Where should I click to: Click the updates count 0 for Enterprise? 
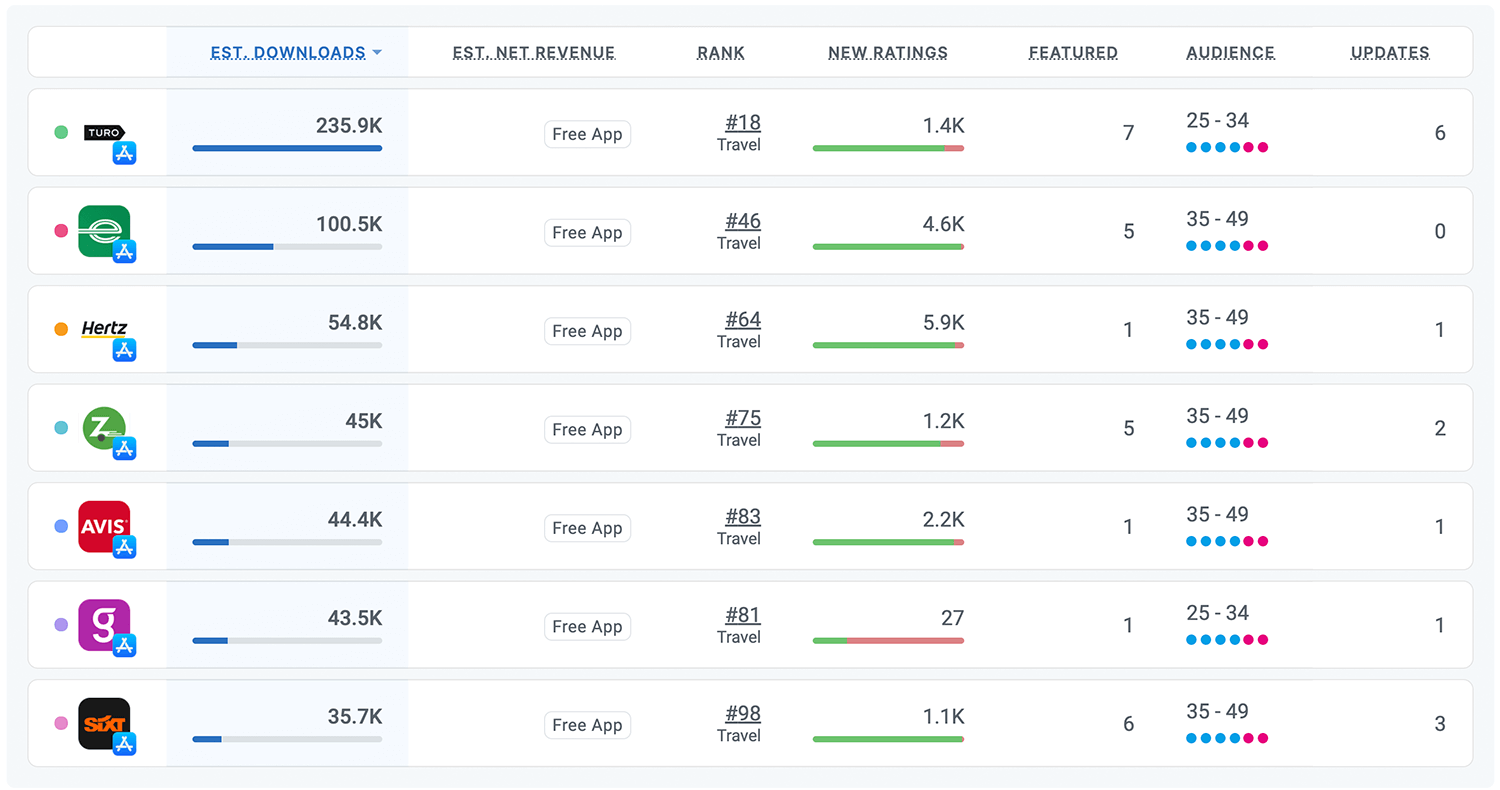pyautogui.click(x=1440, y=232)
